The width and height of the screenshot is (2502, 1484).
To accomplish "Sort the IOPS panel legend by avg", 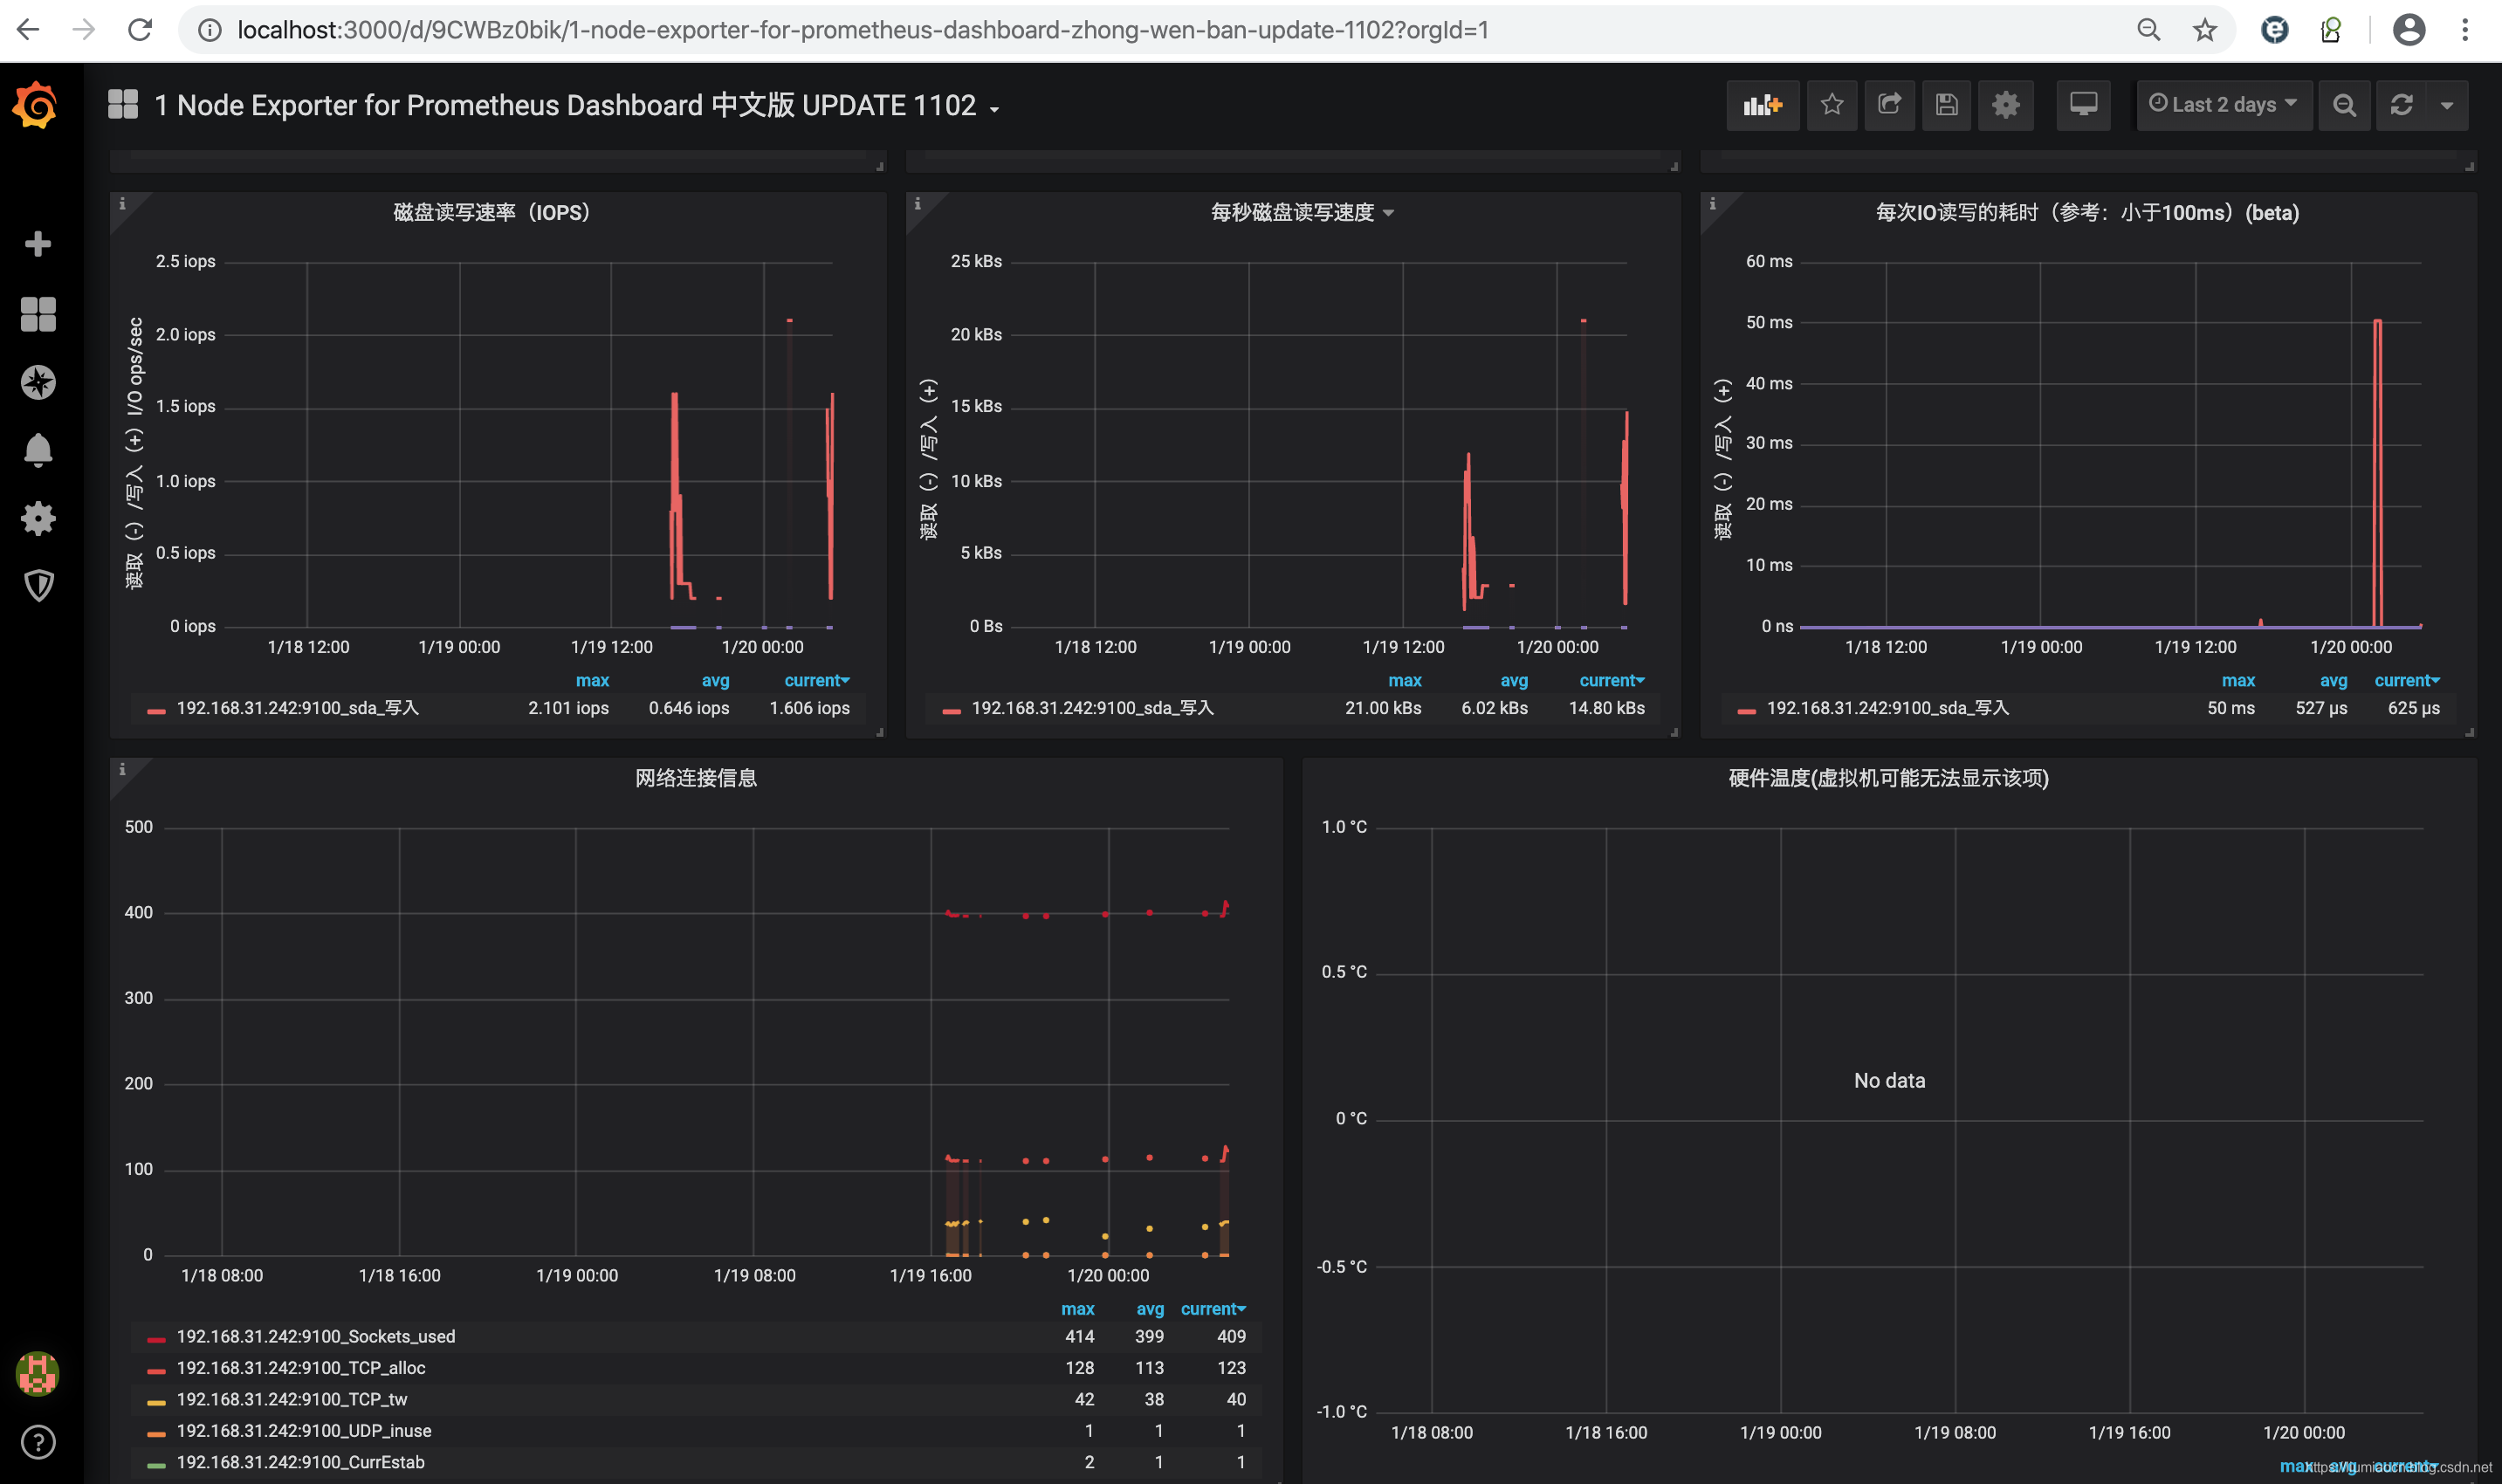I will click(715, 680).
